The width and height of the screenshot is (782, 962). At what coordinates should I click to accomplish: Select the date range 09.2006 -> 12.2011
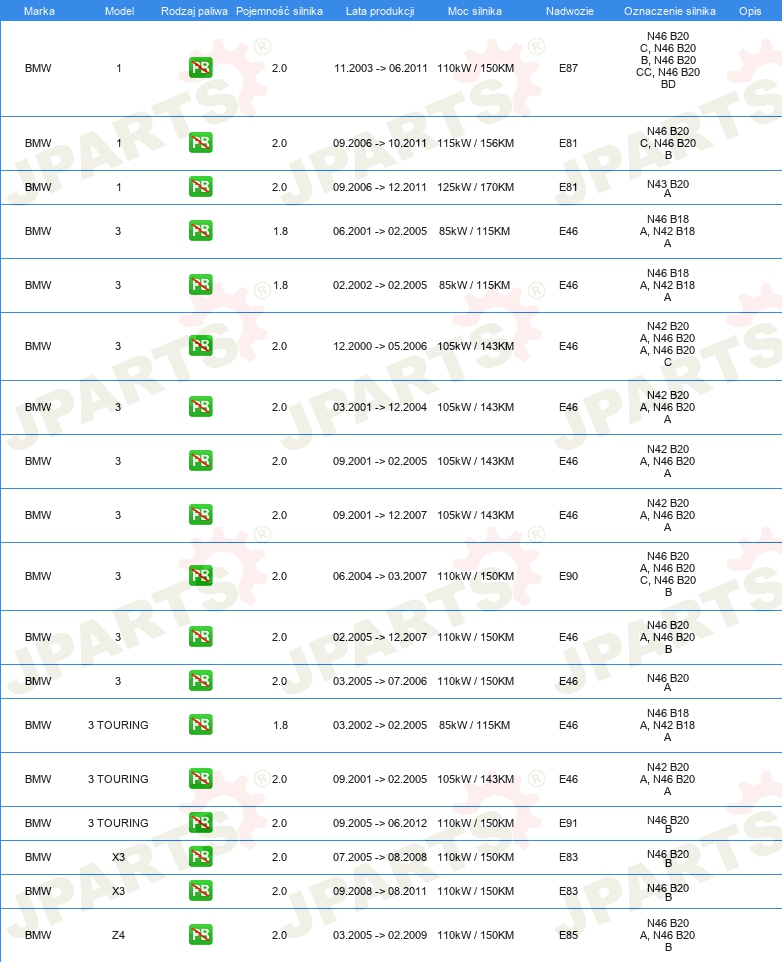(380, 187)
